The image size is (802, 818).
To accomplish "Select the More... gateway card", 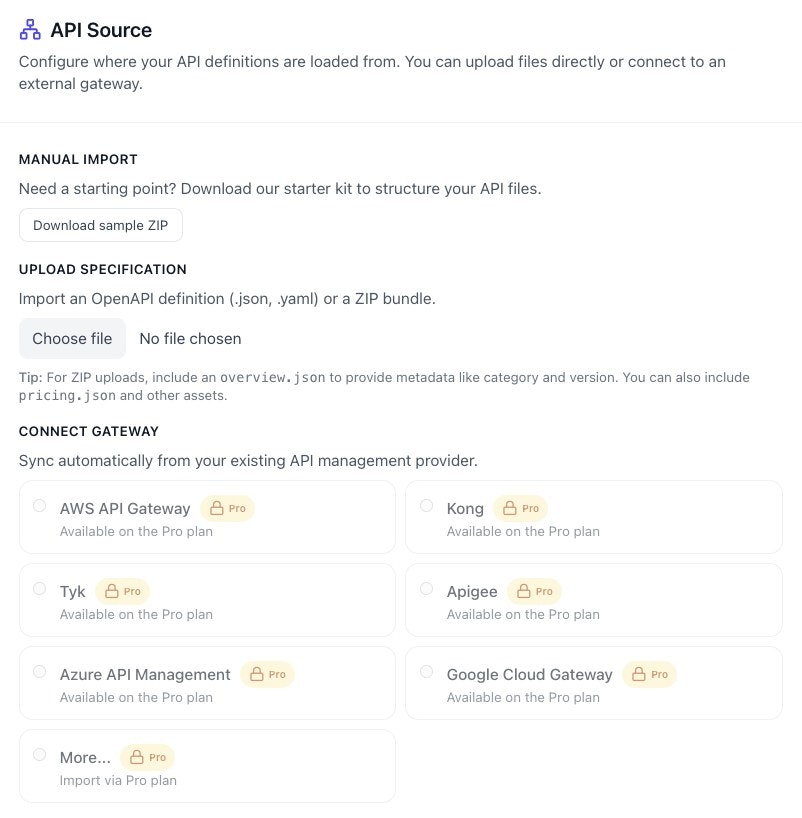I will [207, 766].
